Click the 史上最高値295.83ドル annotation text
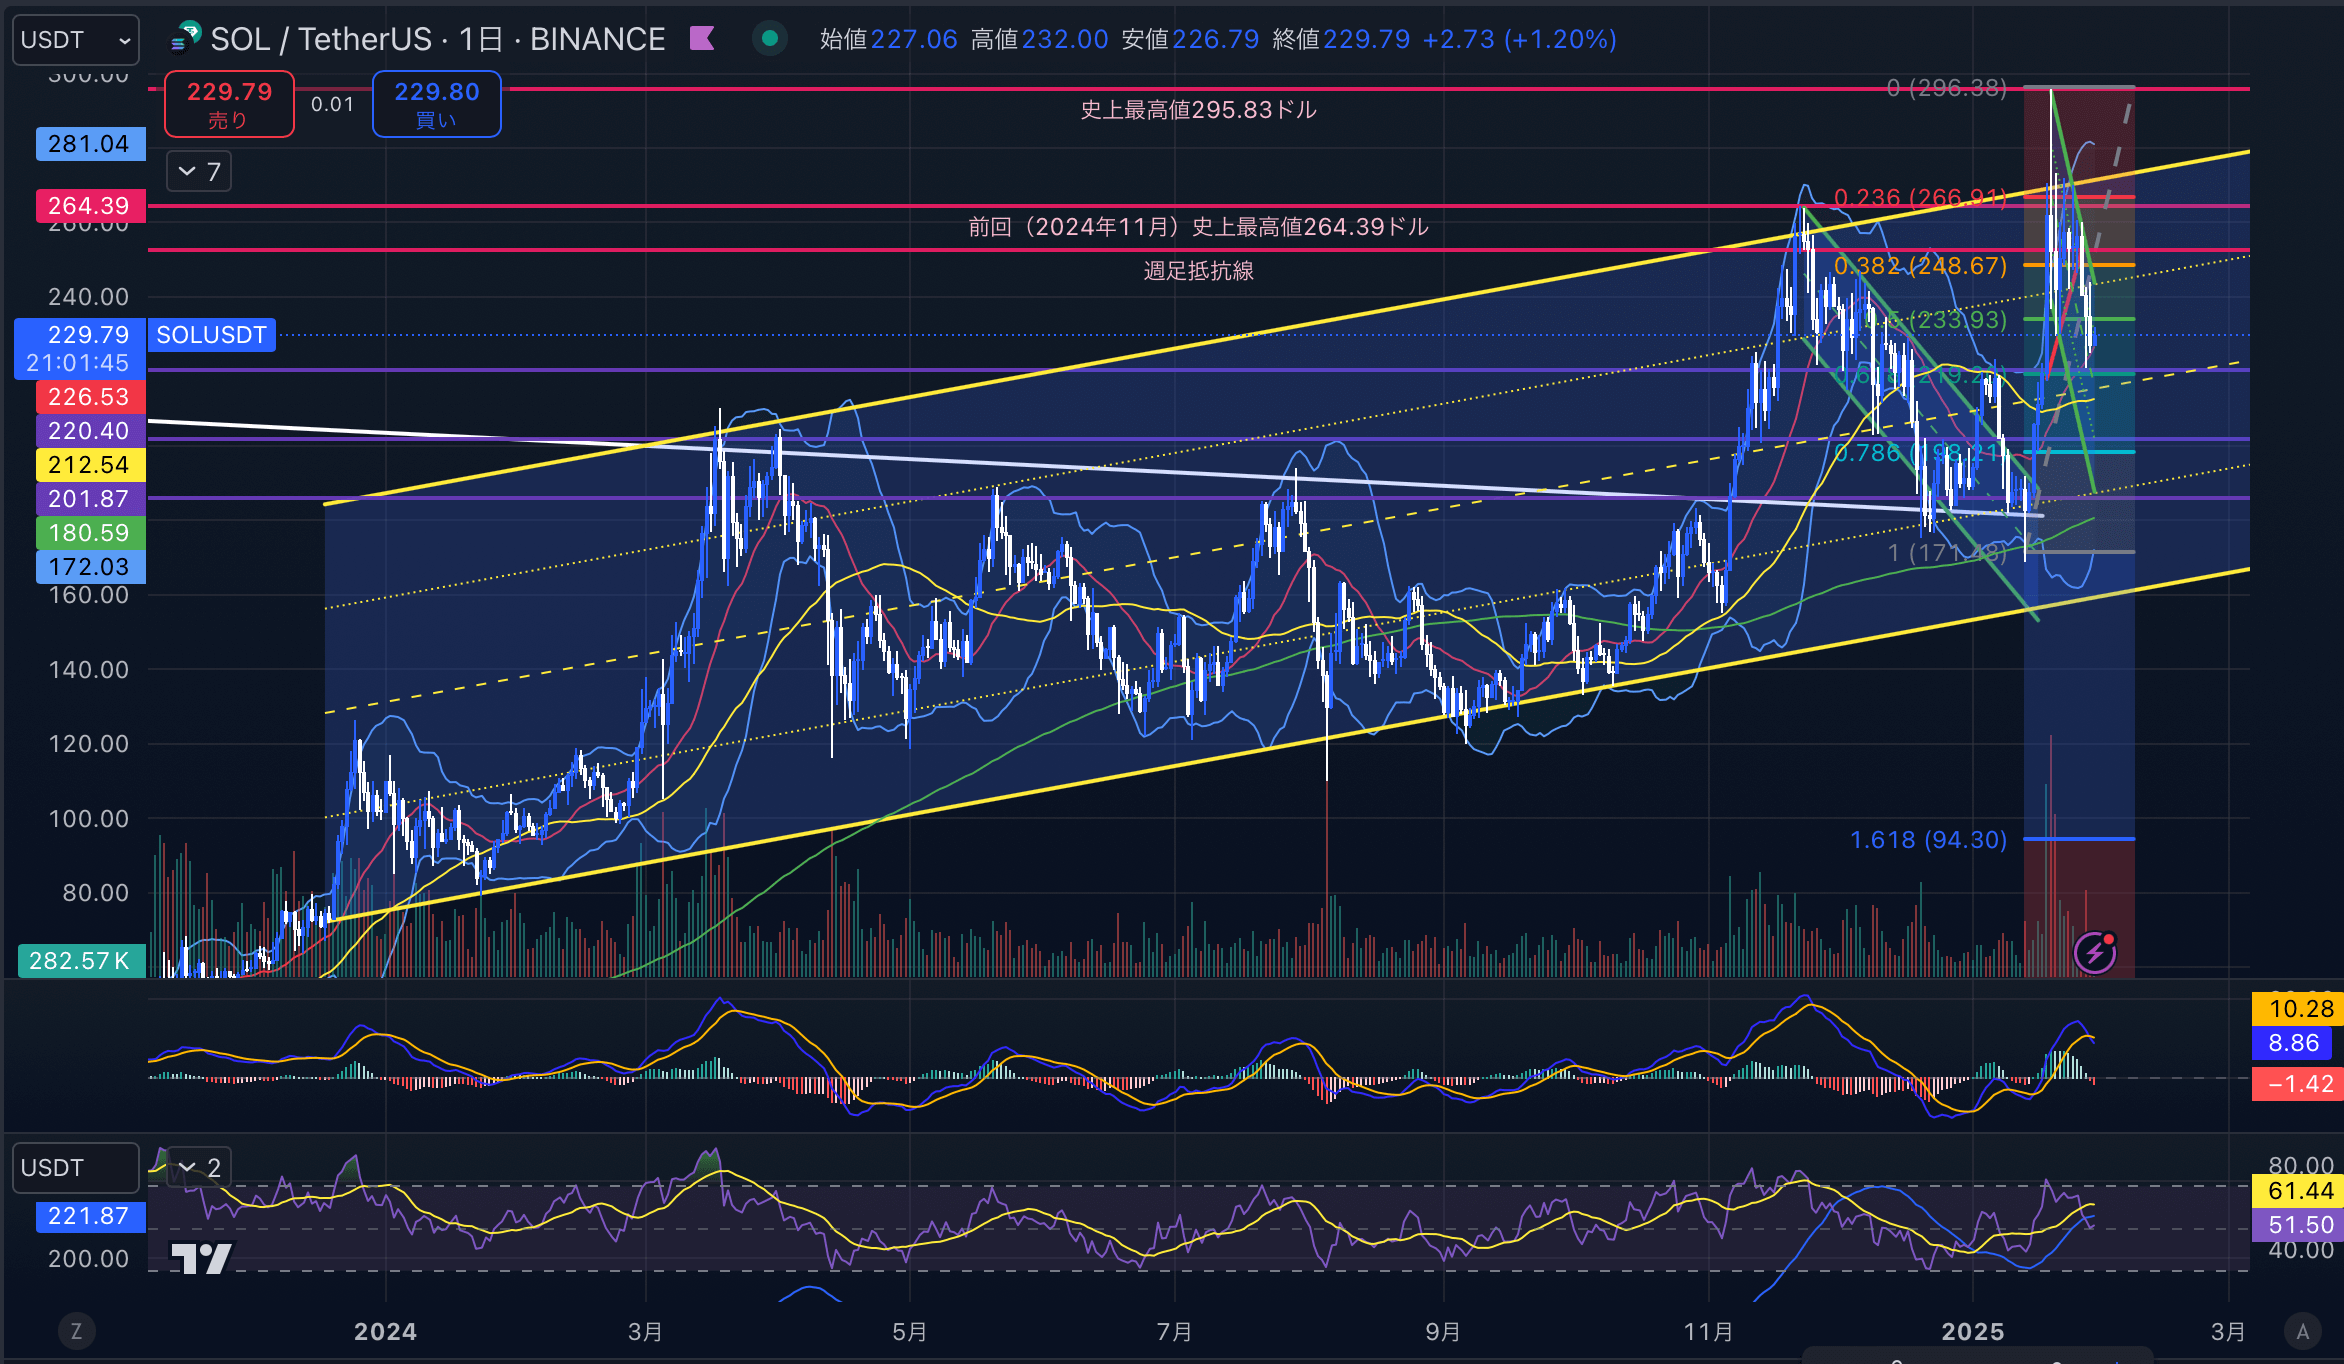The height and width of the screenshot is (1364, 2344). pos(1198,110)
